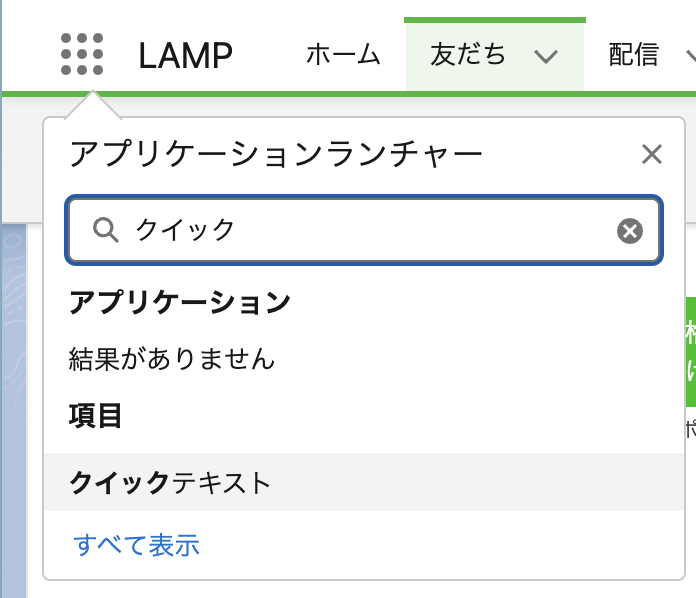696x598 pixels.
Task: Click the すべて表示 link
Action: coord(137,545)
